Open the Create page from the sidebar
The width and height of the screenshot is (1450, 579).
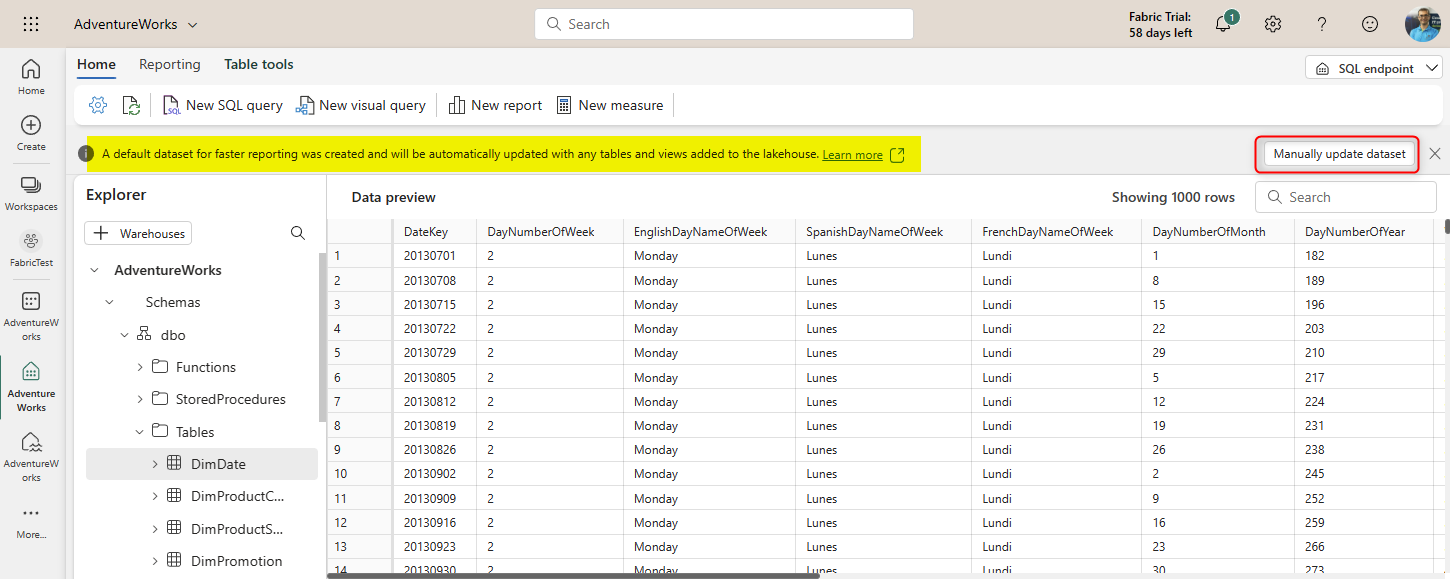[x=31, y=133]
